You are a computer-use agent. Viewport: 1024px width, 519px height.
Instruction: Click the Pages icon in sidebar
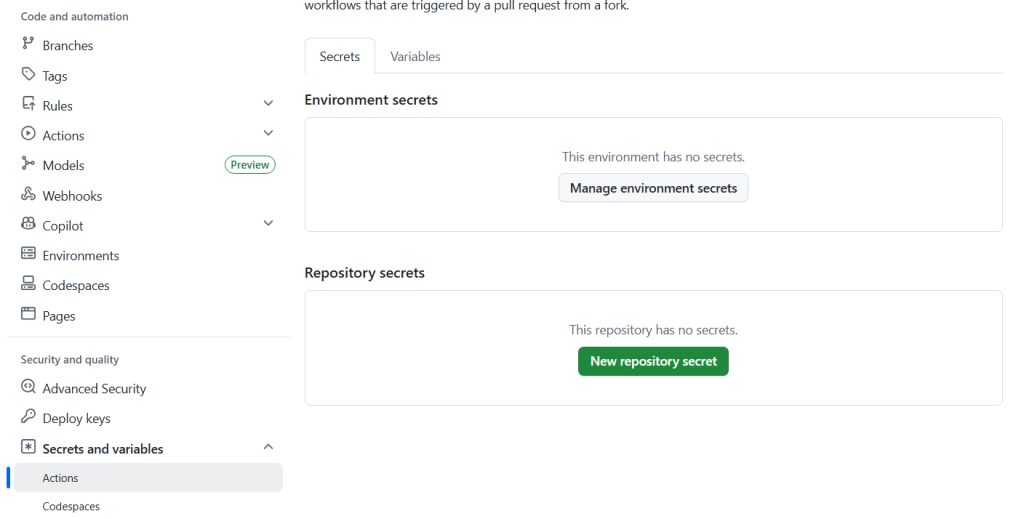coord(28,315)
